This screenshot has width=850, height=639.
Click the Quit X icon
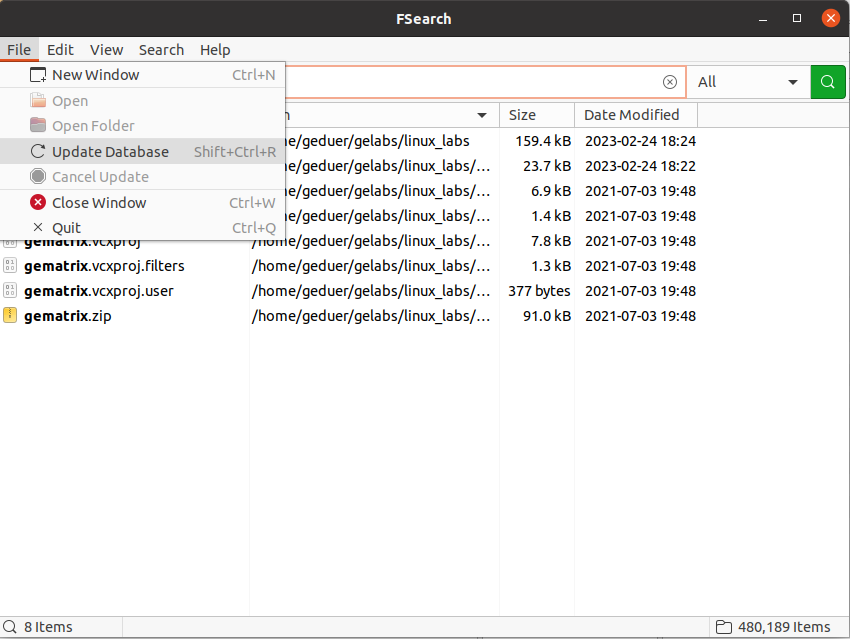click(38, 227)
